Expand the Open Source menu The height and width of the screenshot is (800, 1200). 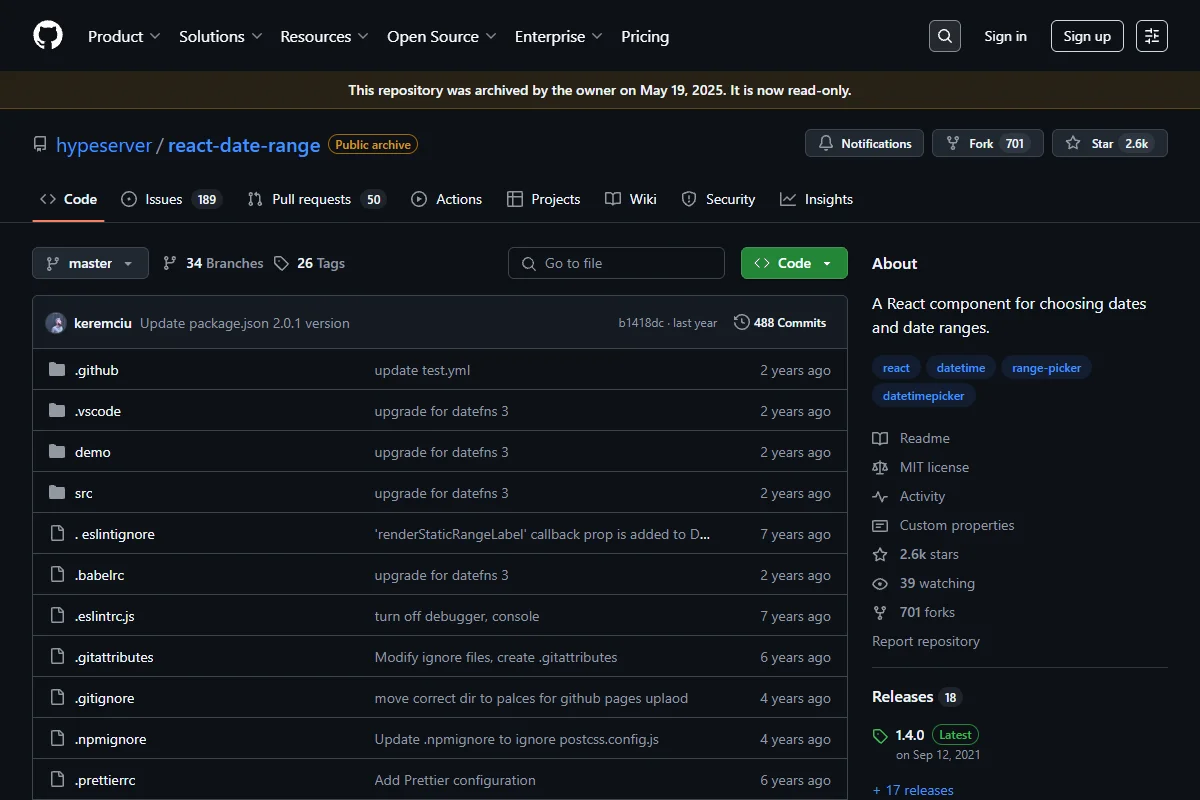point(442,36)
